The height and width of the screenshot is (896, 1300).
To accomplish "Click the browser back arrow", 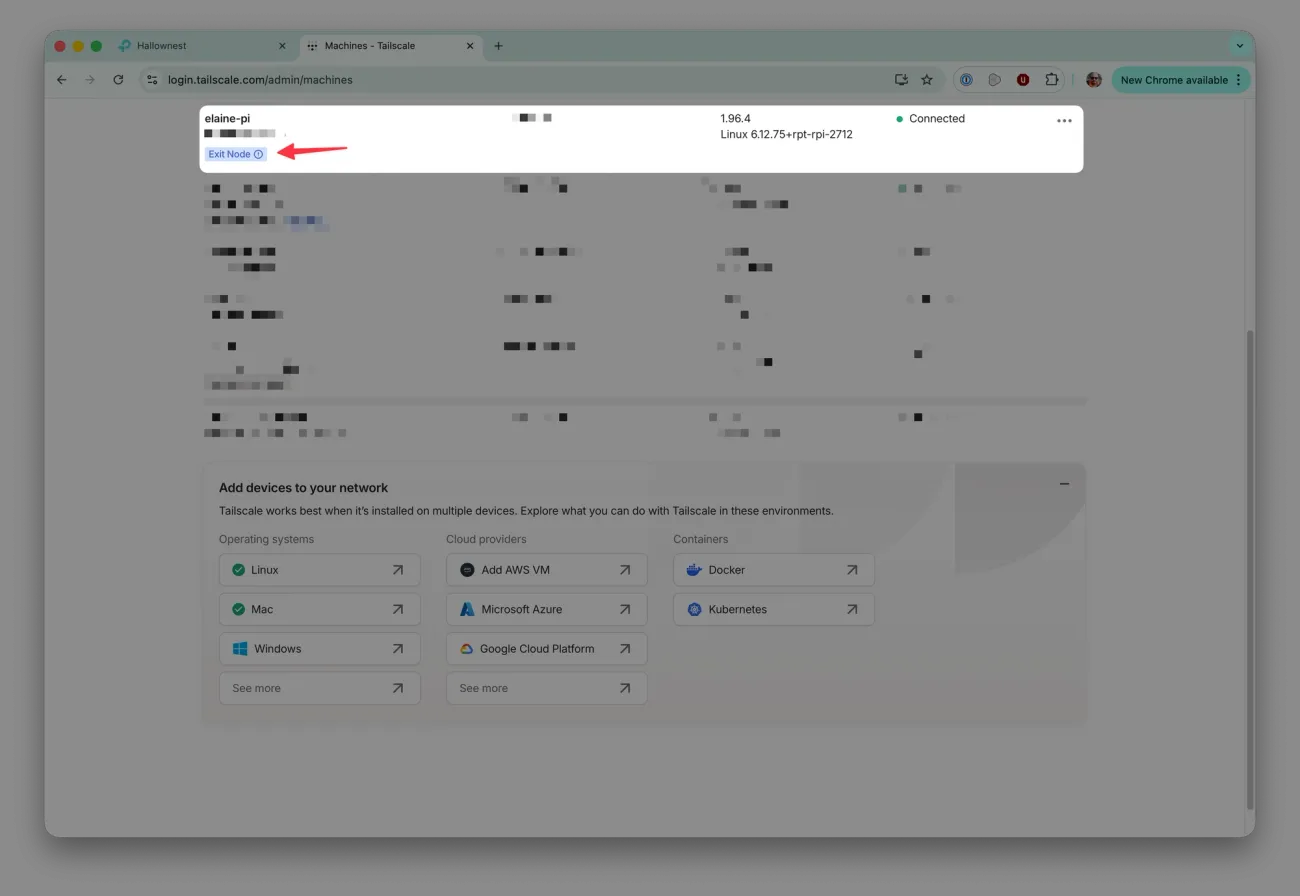I will [x=62, y=79].
